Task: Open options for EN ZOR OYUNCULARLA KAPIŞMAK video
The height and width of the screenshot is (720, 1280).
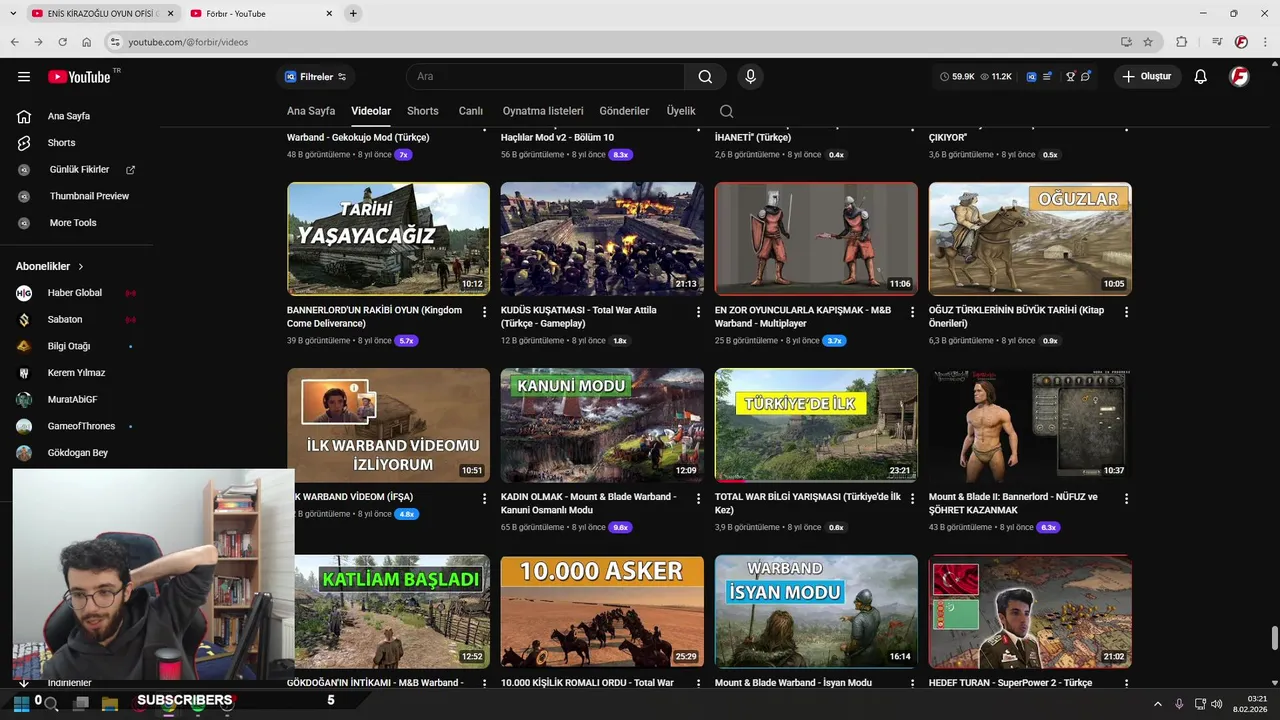Action: 912,312
